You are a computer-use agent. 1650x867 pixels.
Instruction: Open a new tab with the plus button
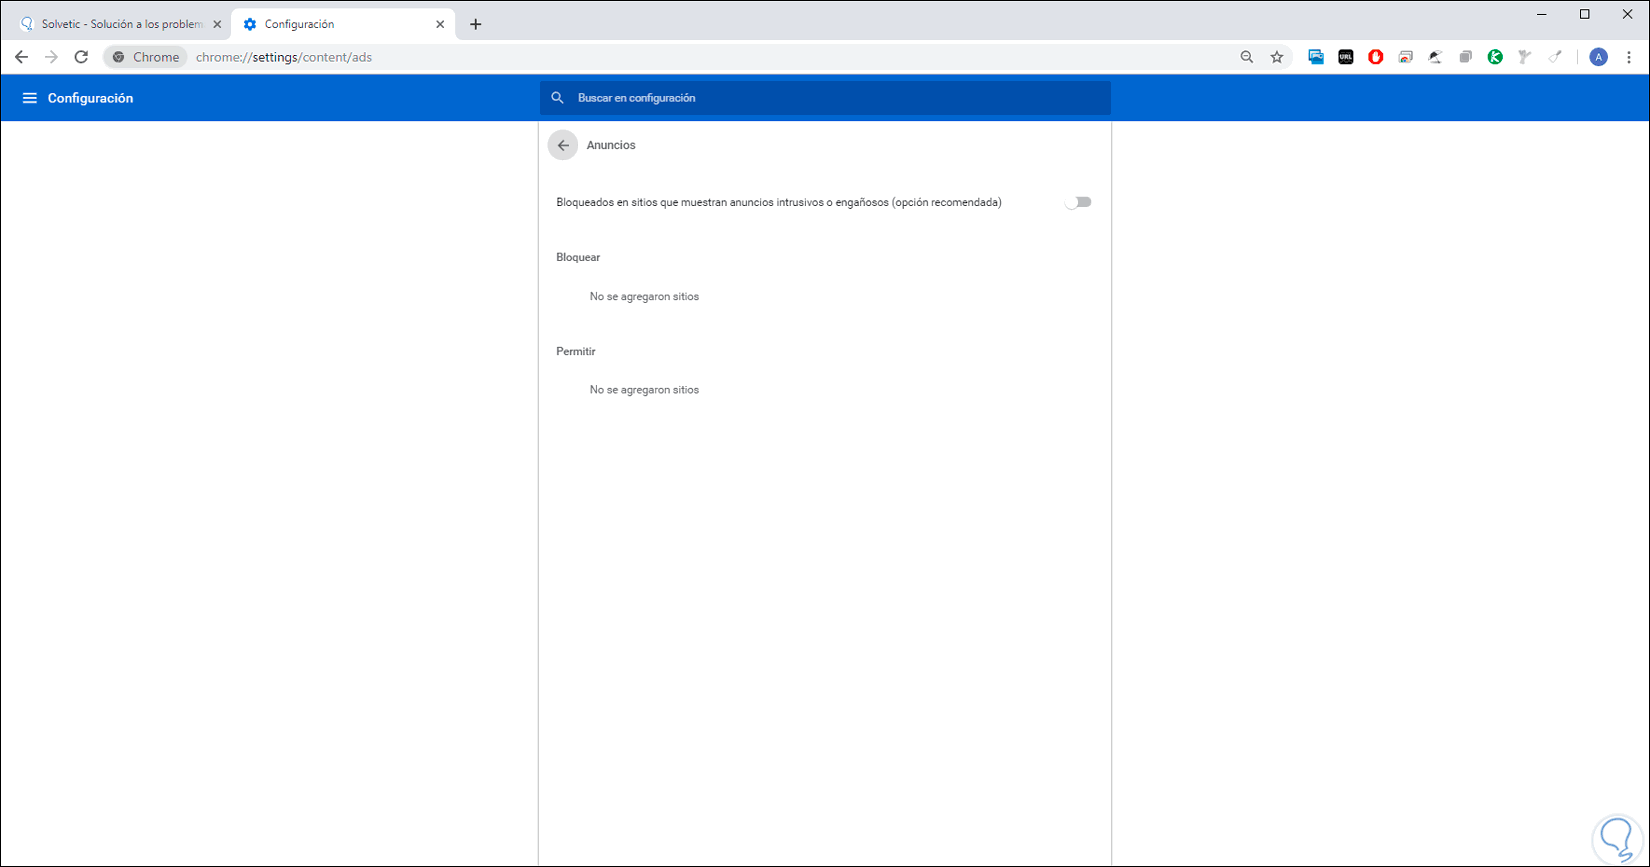476,24
